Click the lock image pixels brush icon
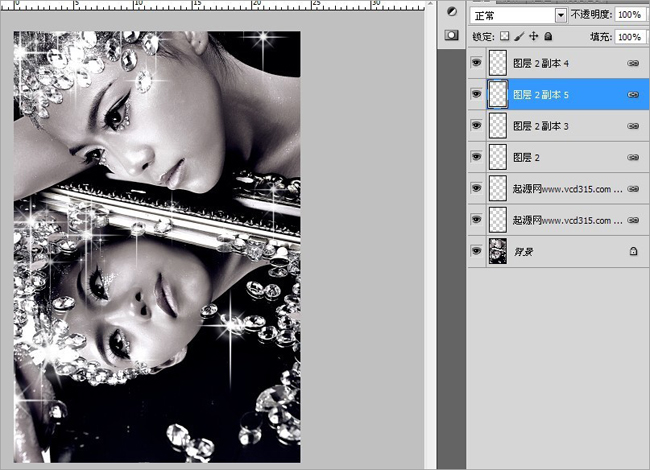Viewport: 650px width, 470px height. pos(519,37)
